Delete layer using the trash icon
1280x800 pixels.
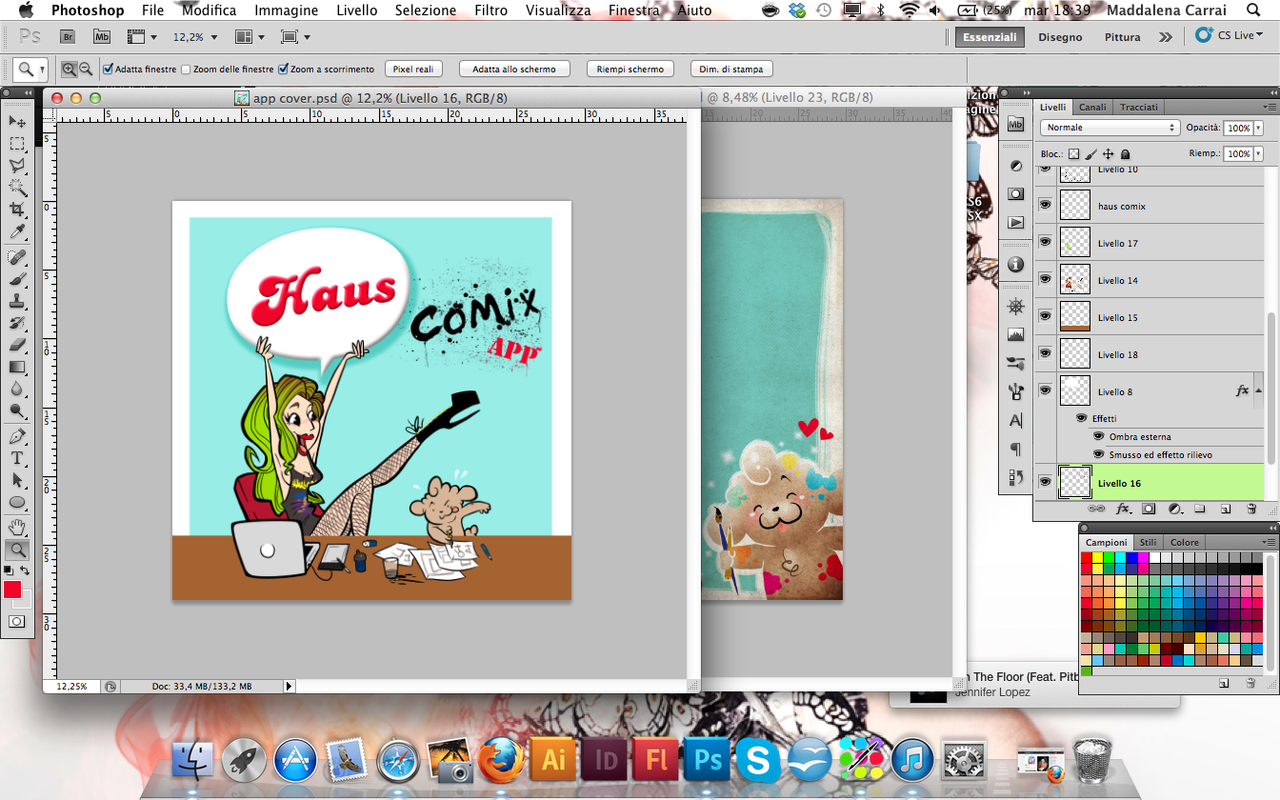pos(1251,509)
